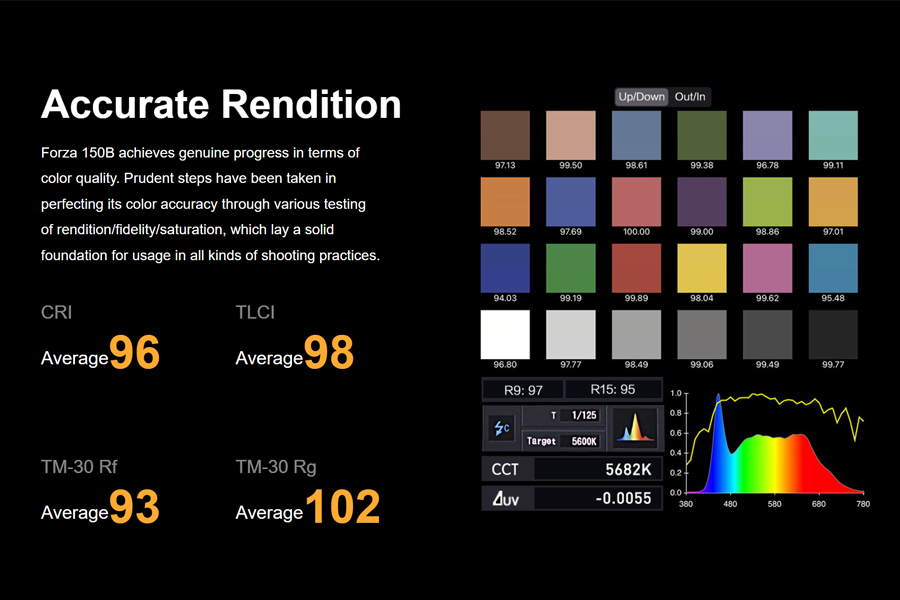Click the flash C mode icon
900x600 pixels.
[x=502, y=428]
